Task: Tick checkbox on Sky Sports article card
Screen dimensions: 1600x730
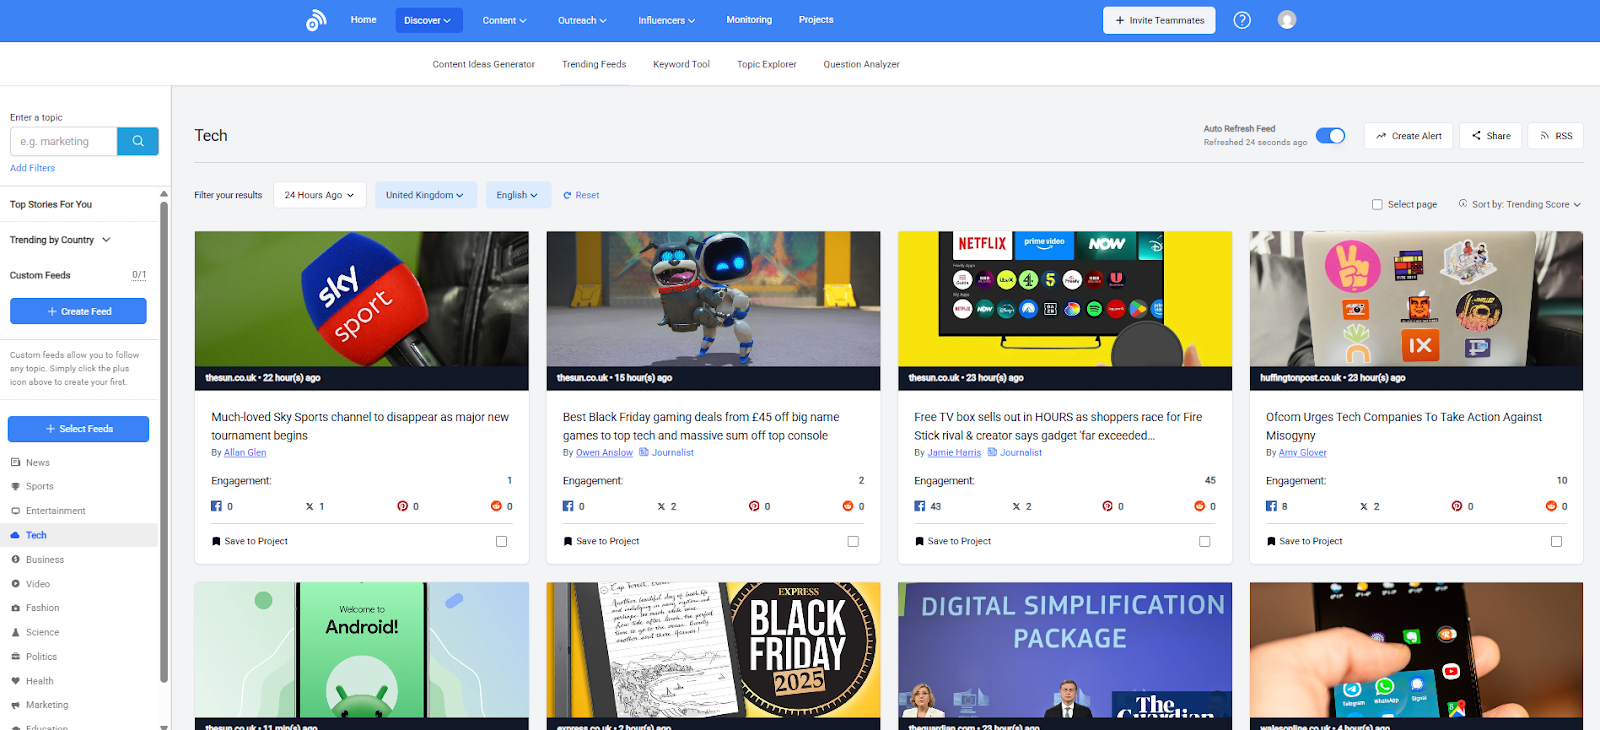Action: click(501, 541)
